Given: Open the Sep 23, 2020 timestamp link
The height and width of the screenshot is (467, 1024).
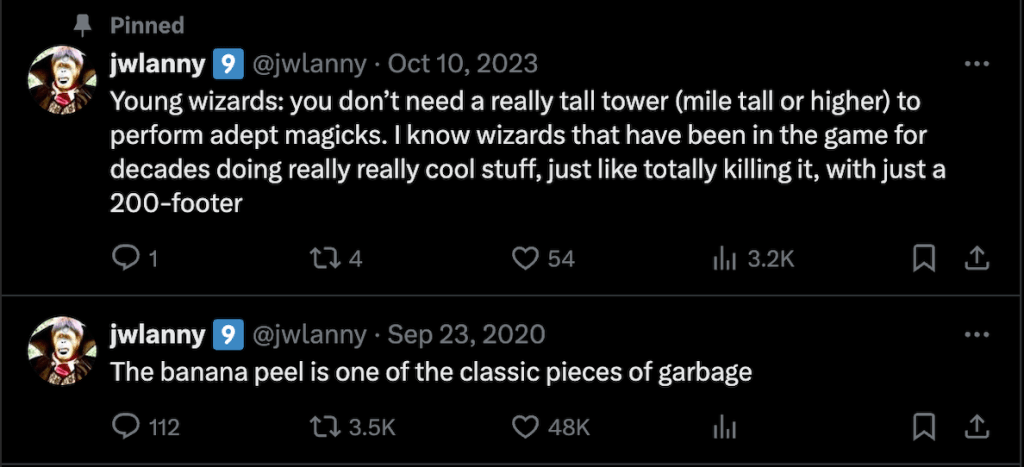Looking at the screenshot, I should (x=466, y=333).
